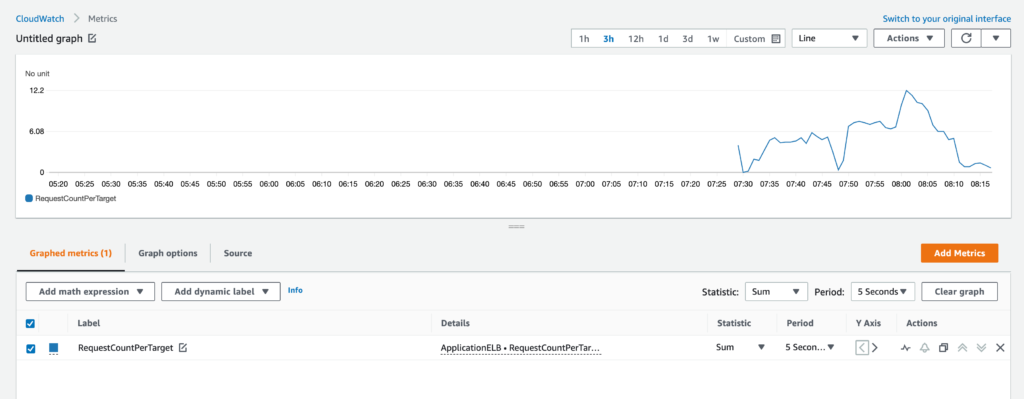Refresh the graph with the reload icon

coord(967,38)
